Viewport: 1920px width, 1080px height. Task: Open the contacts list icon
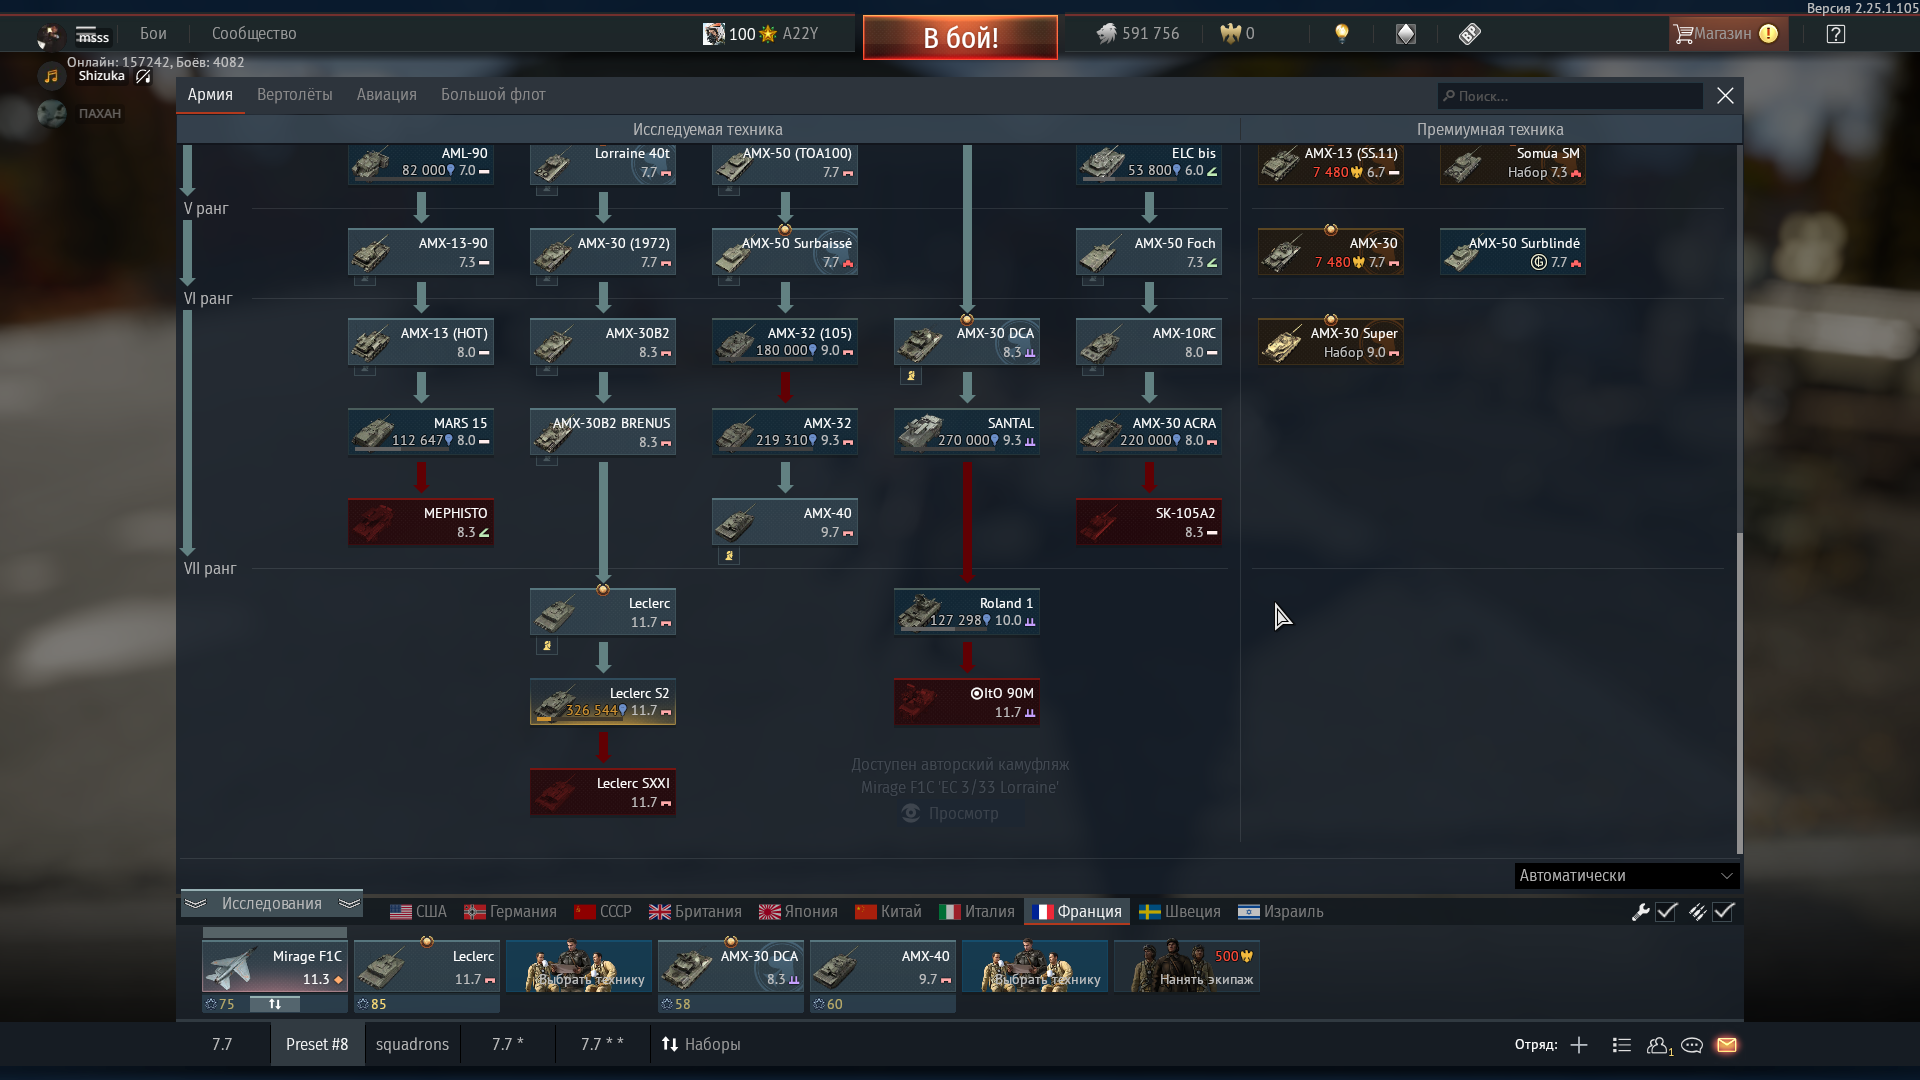pos(1622,1045)
